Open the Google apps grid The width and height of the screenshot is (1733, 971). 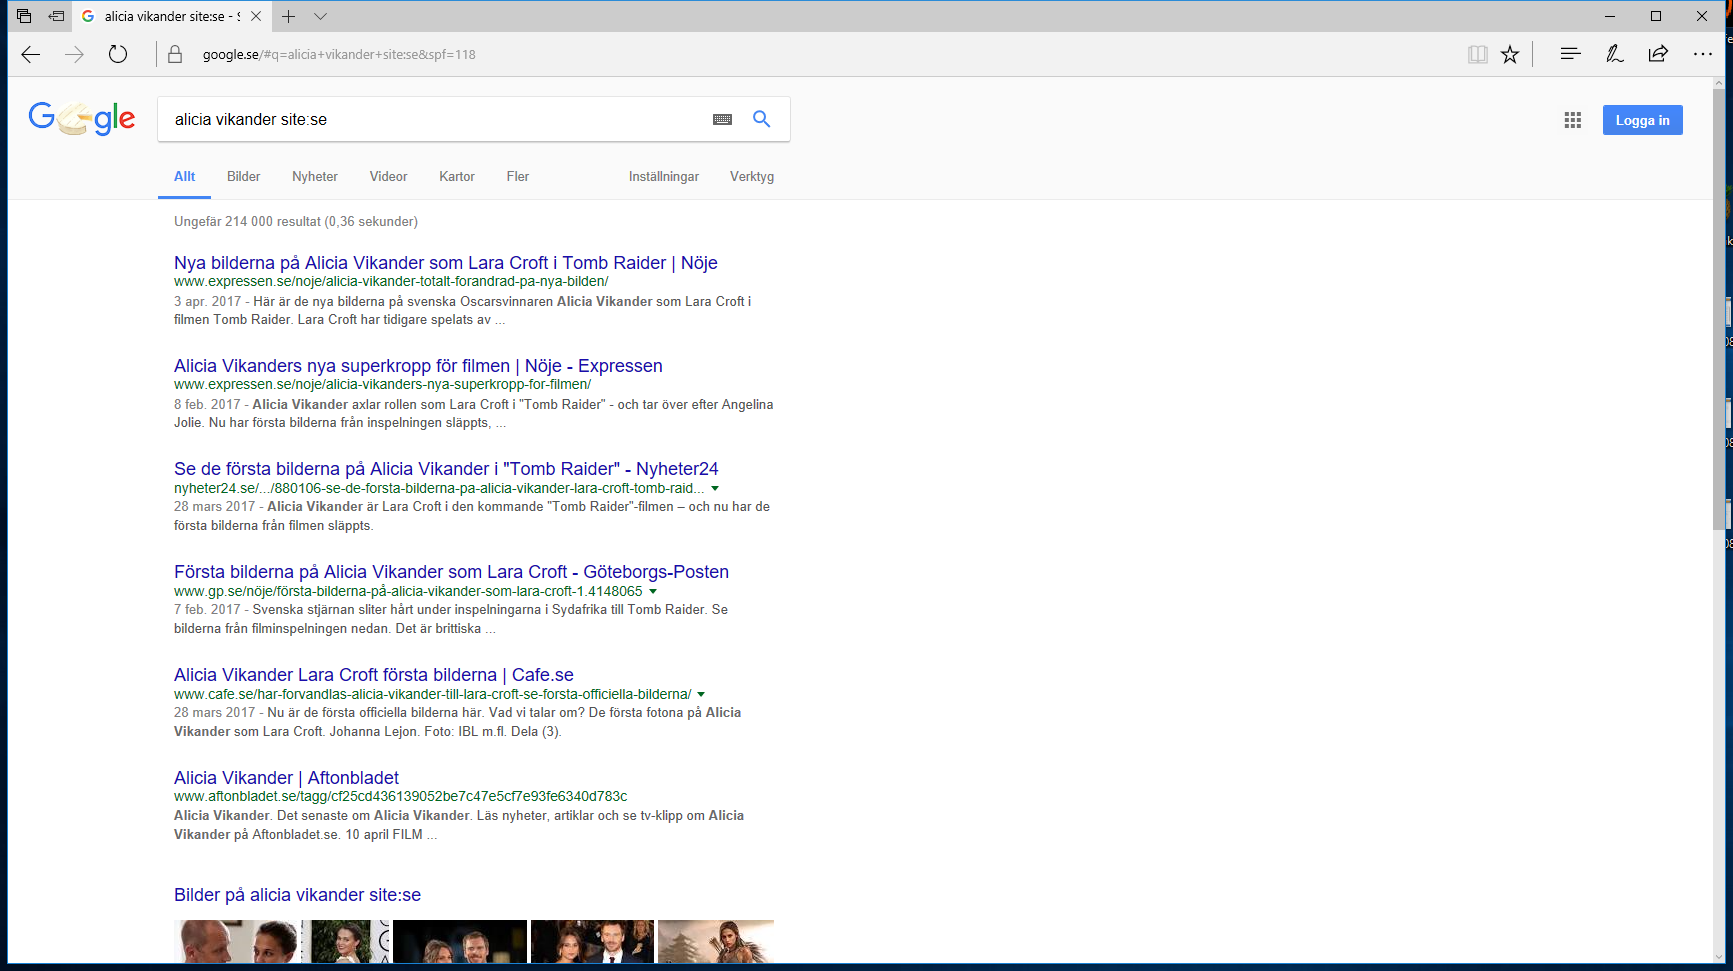pos(1572,120)
